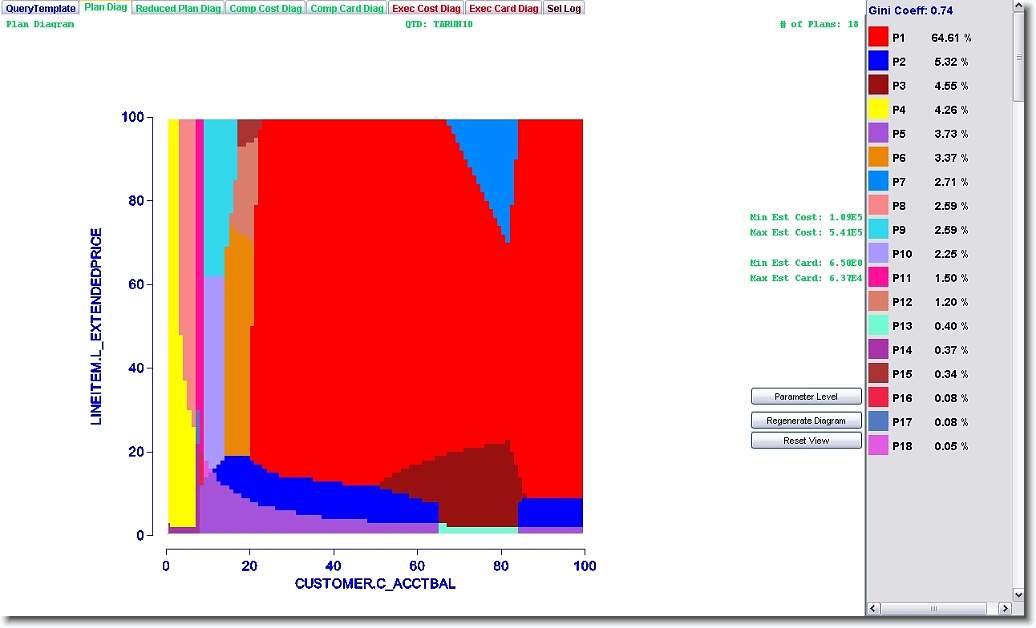Click the P18 legend color swatch
This screenshot has height=628, width=1036.
(x=878, y=446)
